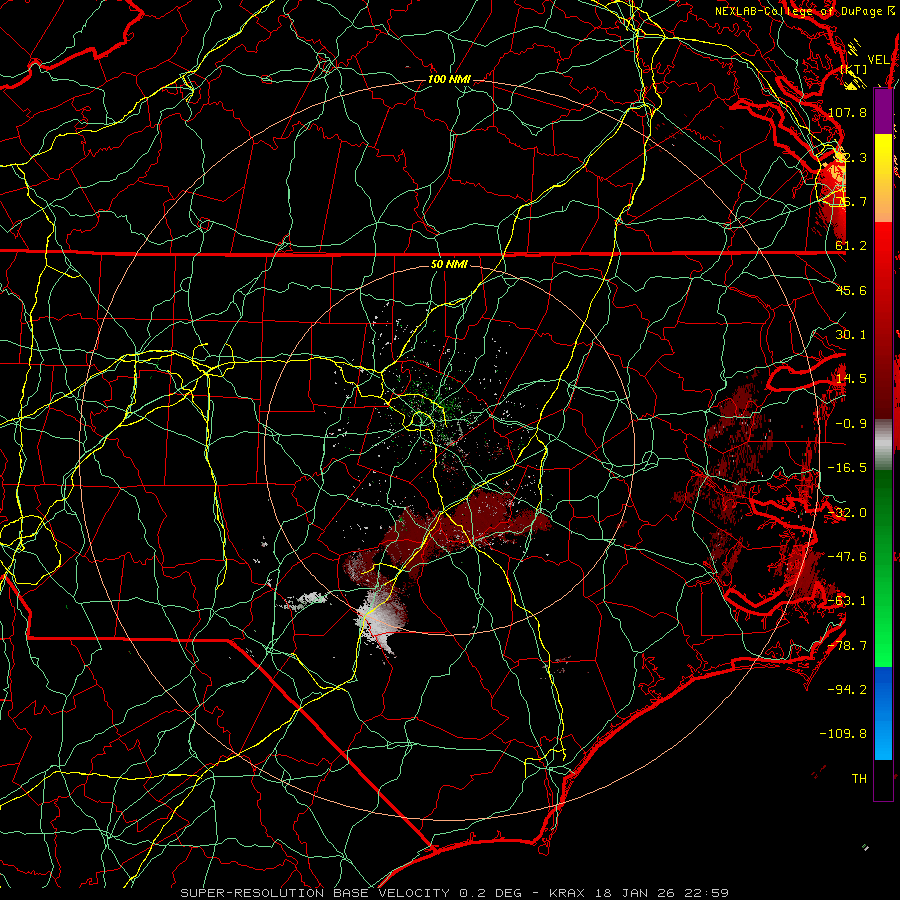900x900 pixels.
Task: Click the [KT] units label
Action: [x=854, y=69]
